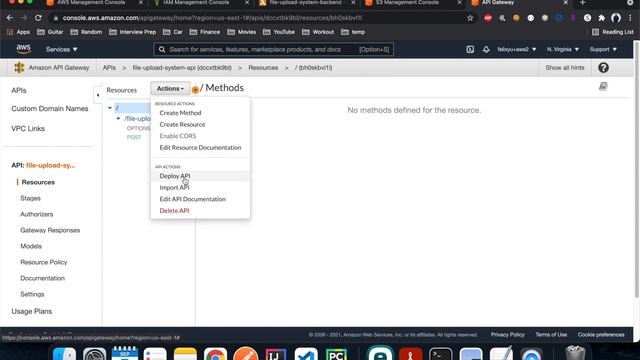Viewport: 640px width, 360px height.
Task: Choose Create Method from Actions menu
Action: point(180,113)
